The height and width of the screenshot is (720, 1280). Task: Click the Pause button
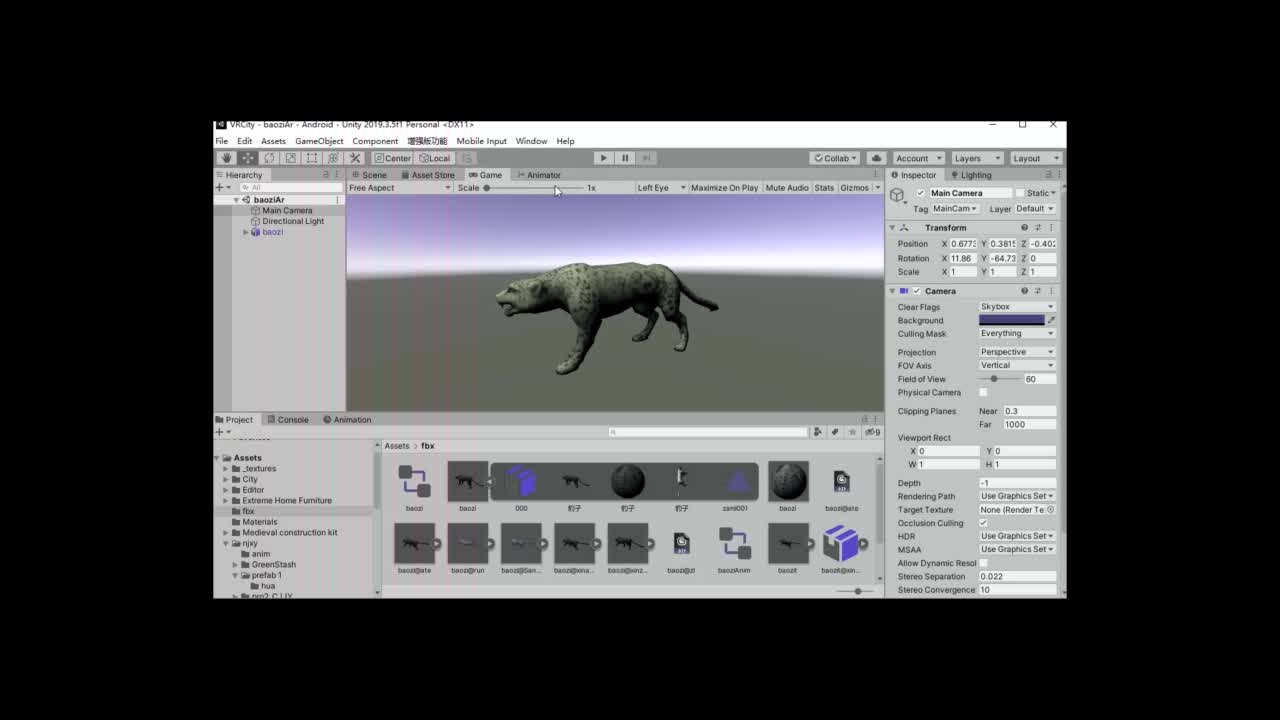tap(625, 158)
